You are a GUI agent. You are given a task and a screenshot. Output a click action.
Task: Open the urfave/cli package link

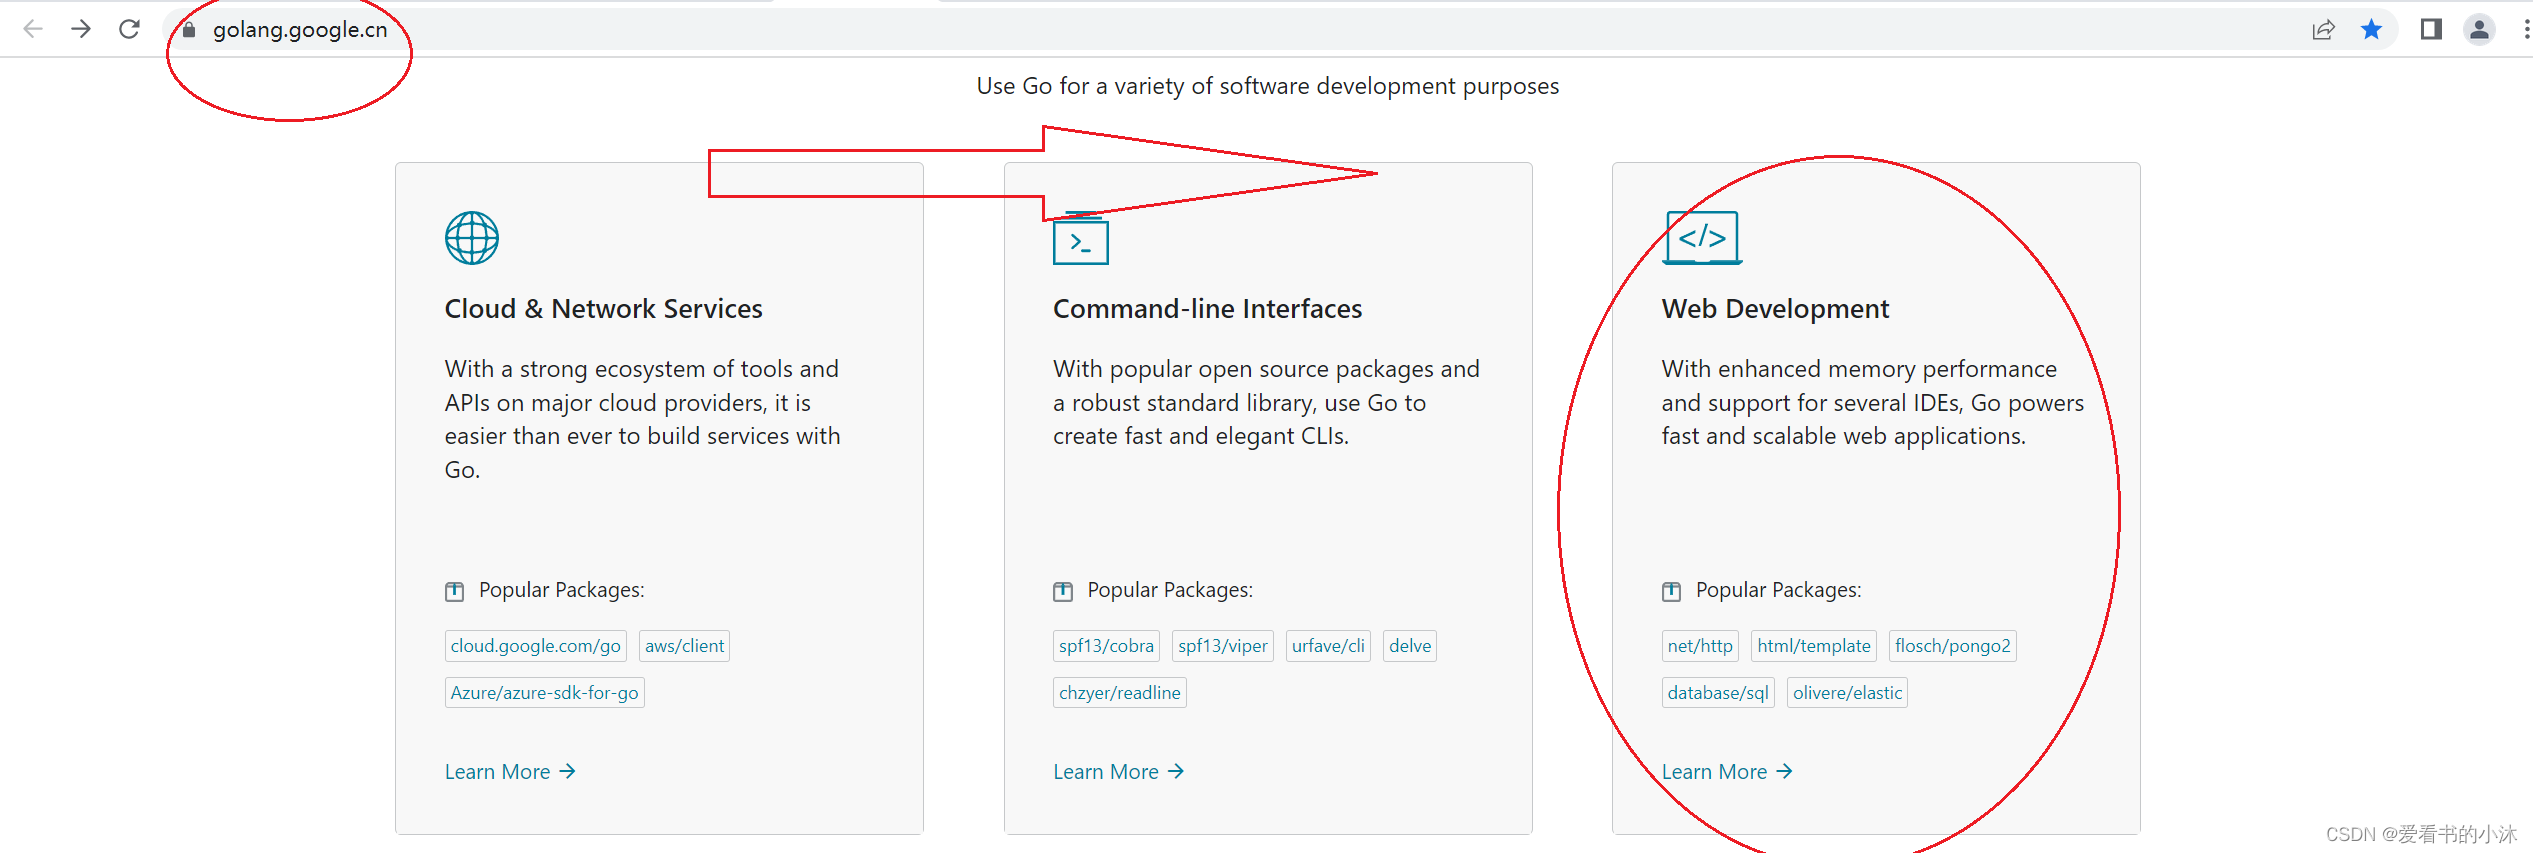point(1328,646)
